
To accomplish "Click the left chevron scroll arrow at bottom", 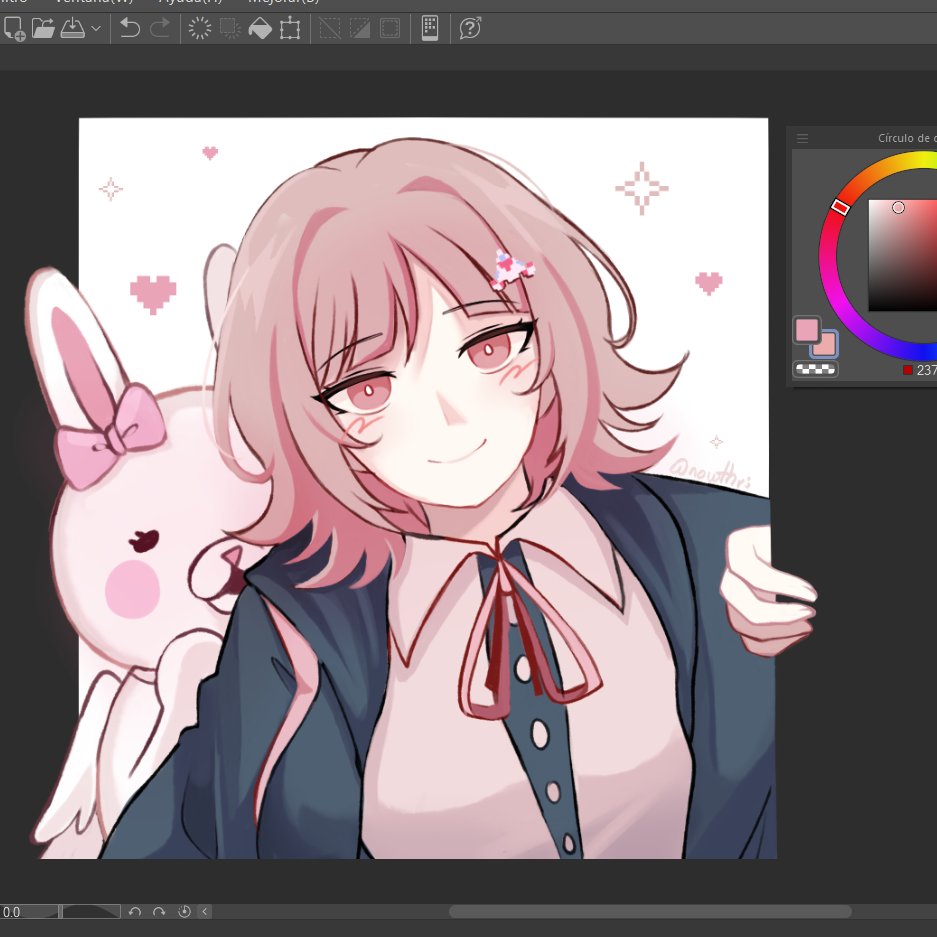I will pos(204,912).
